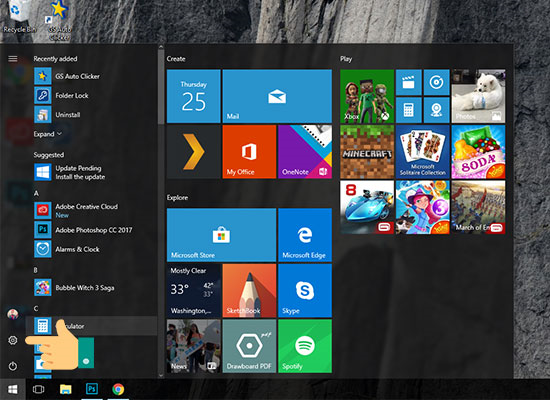550x400 pixels.
Task: Jump to letter B in app list
Action: tap(35, 270)
